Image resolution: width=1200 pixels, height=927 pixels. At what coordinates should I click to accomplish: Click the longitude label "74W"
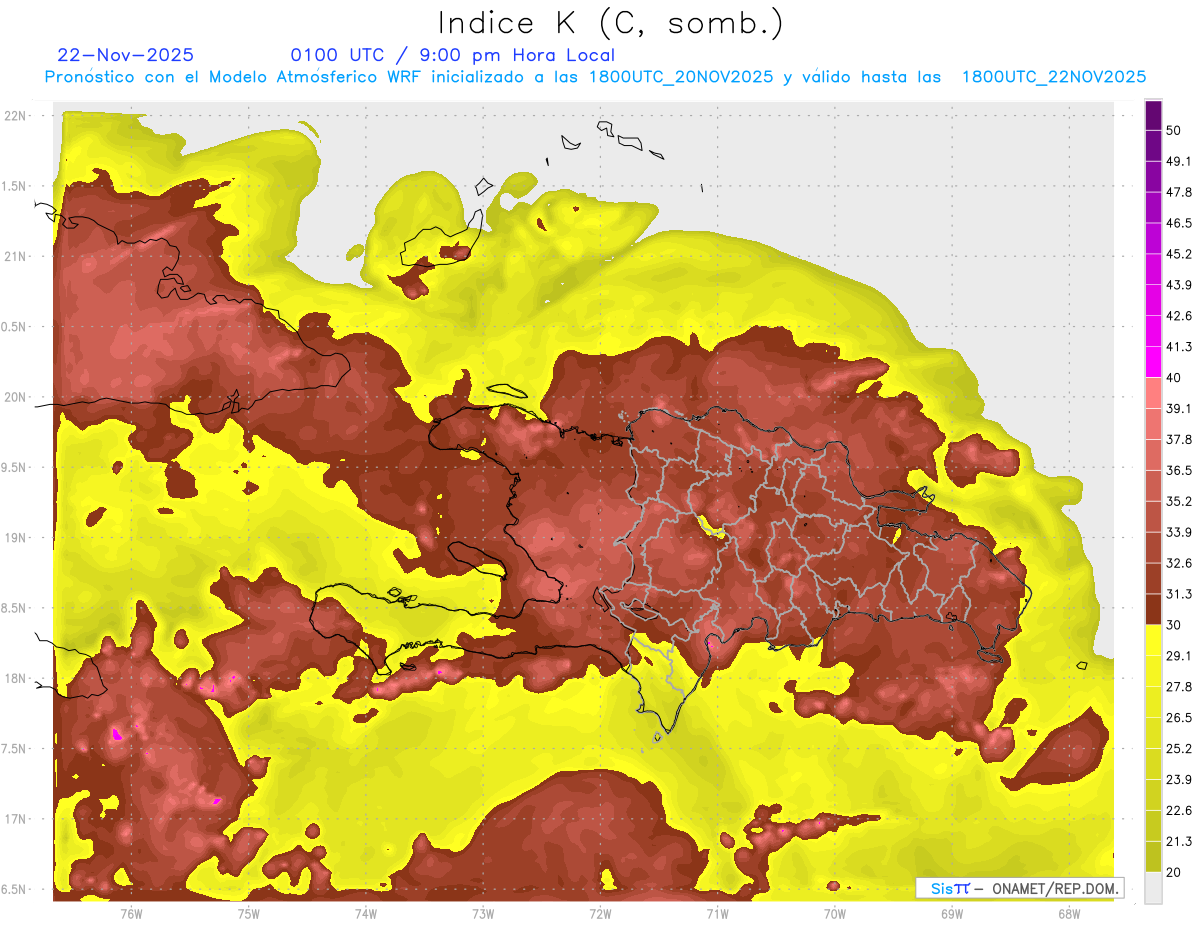tap(366, 913)
